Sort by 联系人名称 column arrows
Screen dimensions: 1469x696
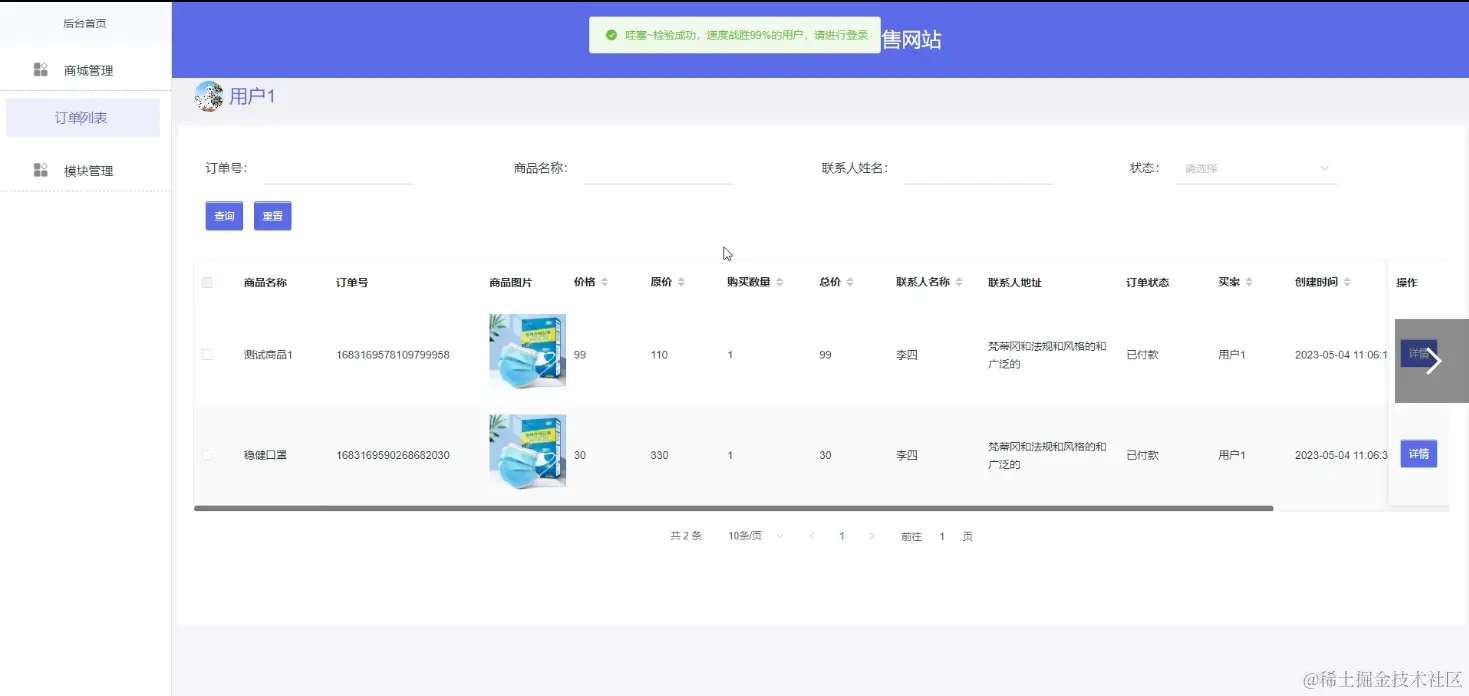click(959, 282)
